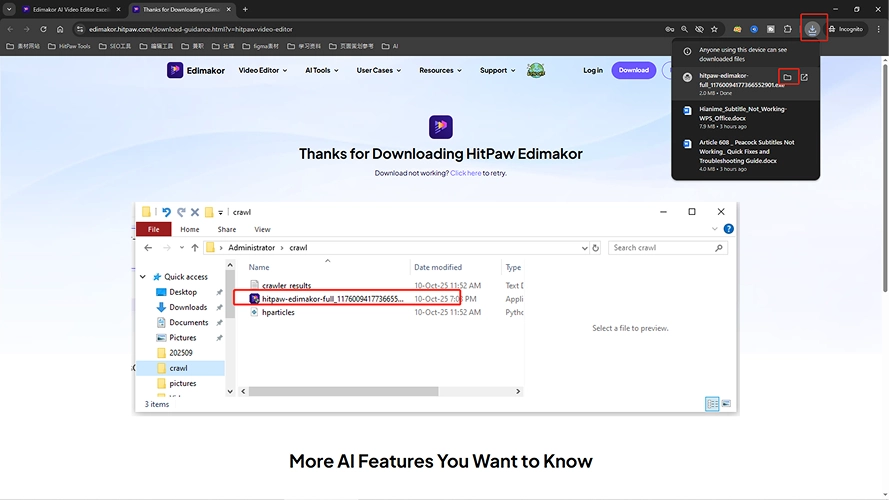Refresh the Explorer crawl folder
Viewport: 889px width, 500px height.
pos(595,248)
